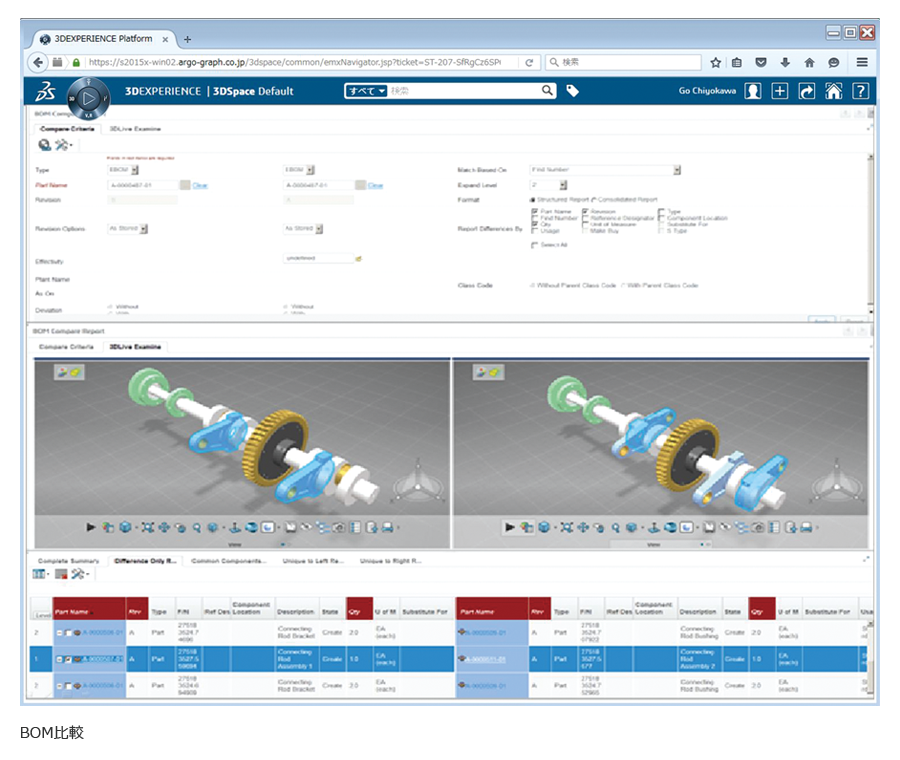Click the vertical scrollbar of criteria panel

tap(870, 230)
